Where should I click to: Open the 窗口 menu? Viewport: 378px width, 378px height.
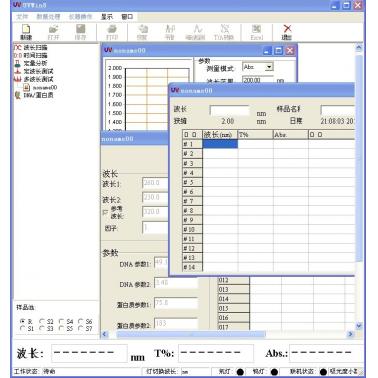click(x=127, y=17)
